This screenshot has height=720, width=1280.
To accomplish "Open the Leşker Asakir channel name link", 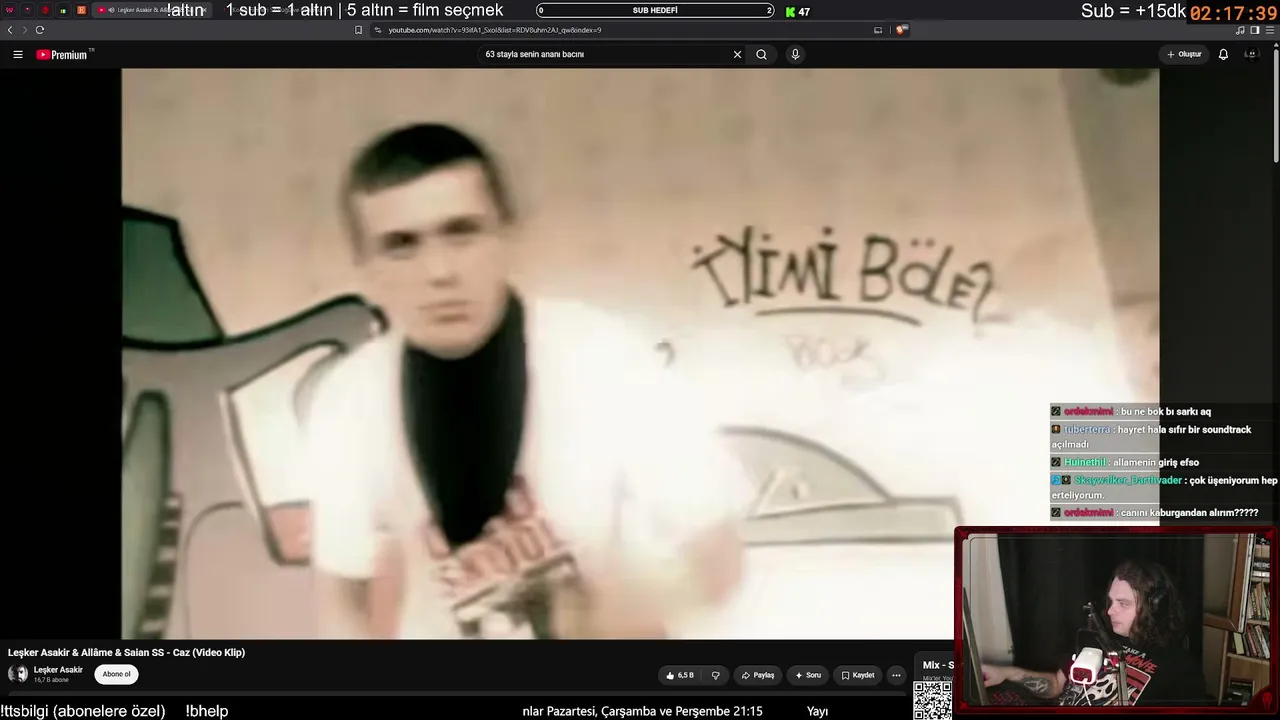I will click(x=58, y=670).
